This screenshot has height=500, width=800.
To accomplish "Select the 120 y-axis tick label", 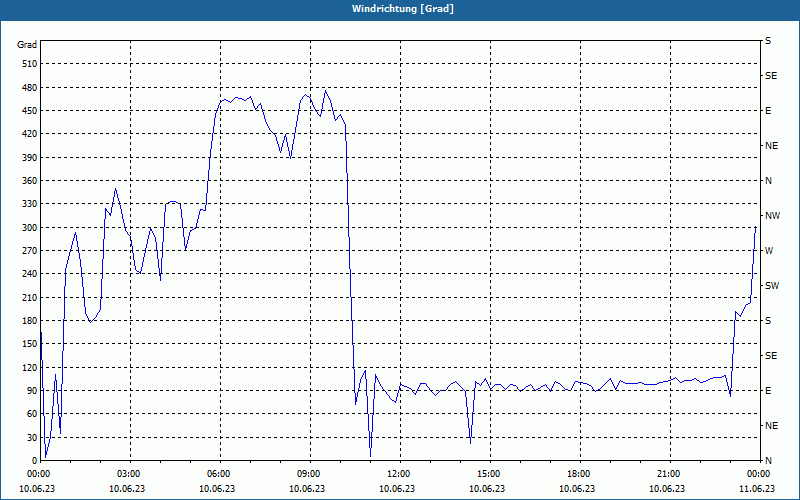I will pos(30,367).
